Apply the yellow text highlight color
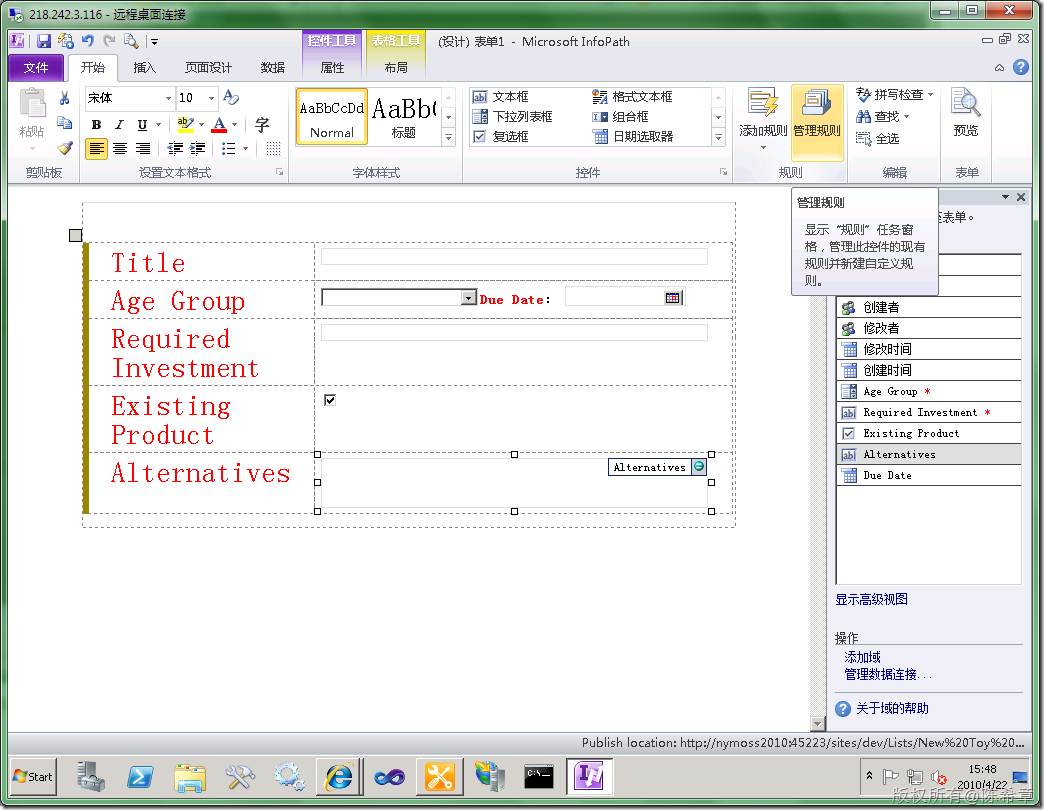 coord(185,124)
